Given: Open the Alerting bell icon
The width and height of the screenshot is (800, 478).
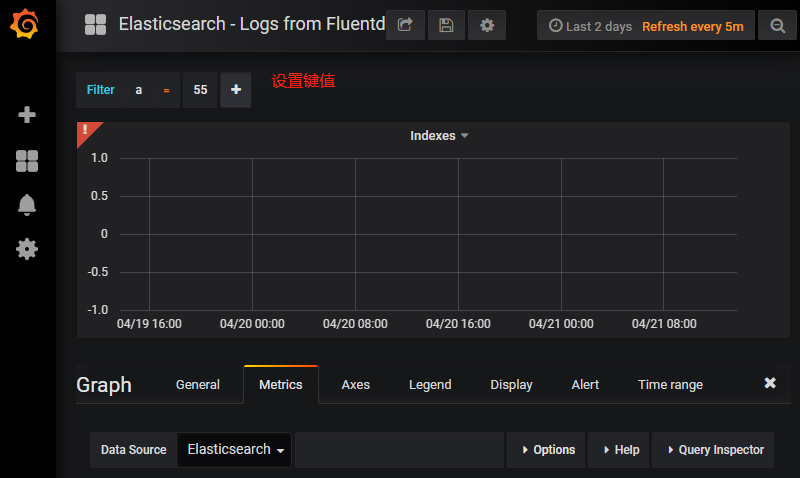Looking at the screenshot, I should coord(27,205).
